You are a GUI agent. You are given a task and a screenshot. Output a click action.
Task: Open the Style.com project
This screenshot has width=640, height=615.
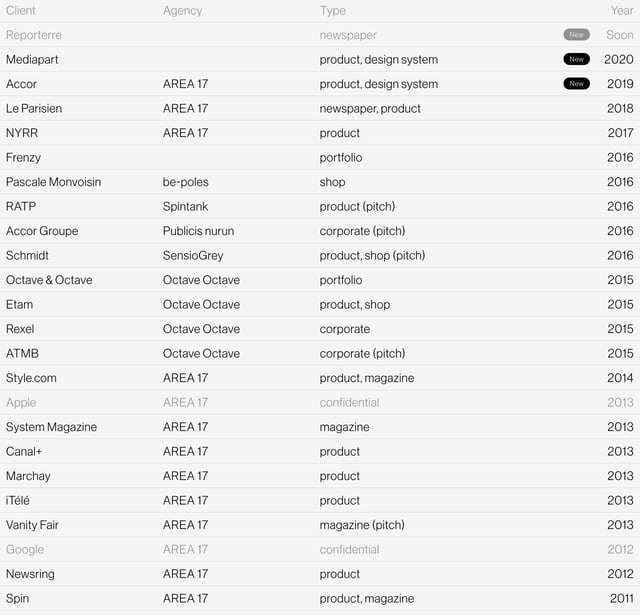pyautogui.click(x=33, y=378)
